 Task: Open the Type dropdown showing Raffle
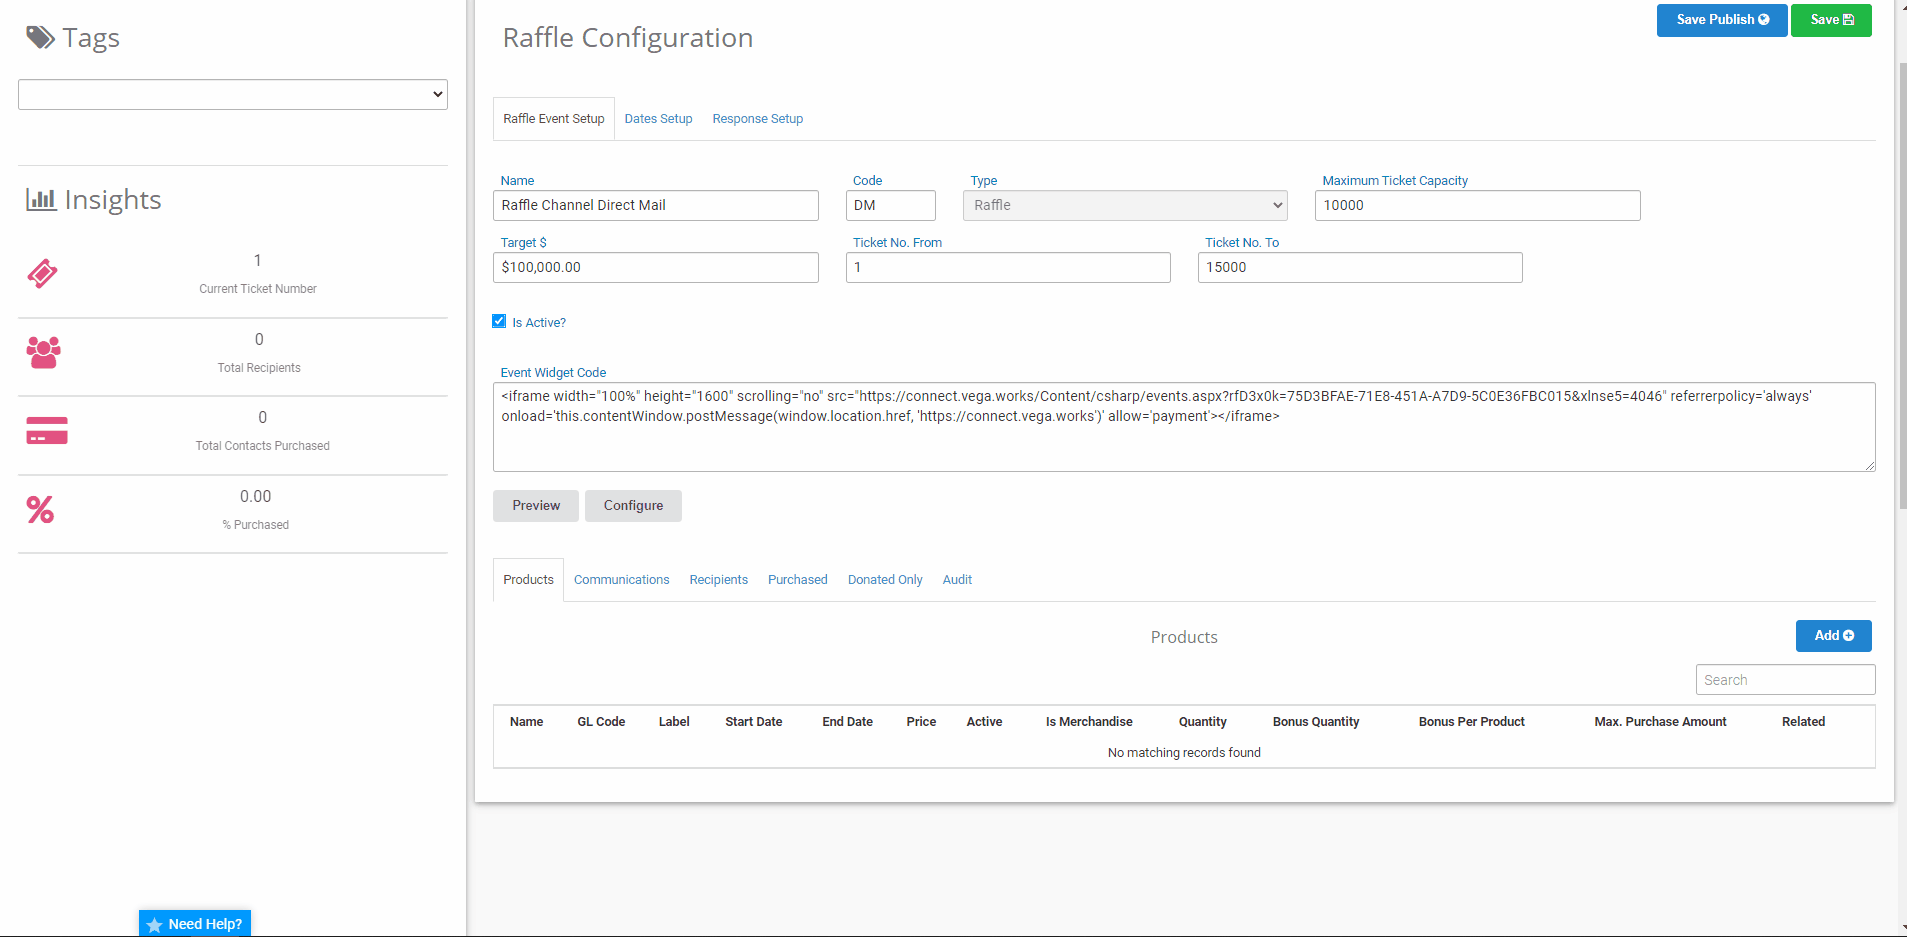point(1125,205)
